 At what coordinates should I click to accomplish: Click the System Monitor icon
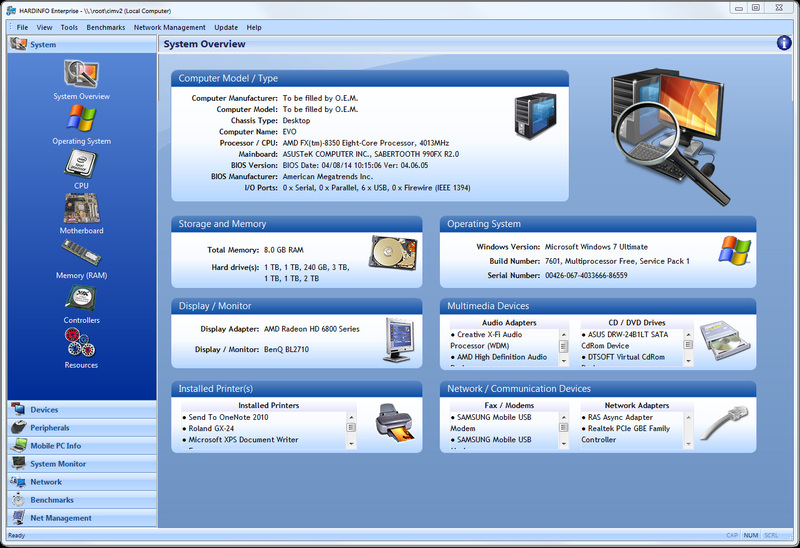[x=18, y=463]
